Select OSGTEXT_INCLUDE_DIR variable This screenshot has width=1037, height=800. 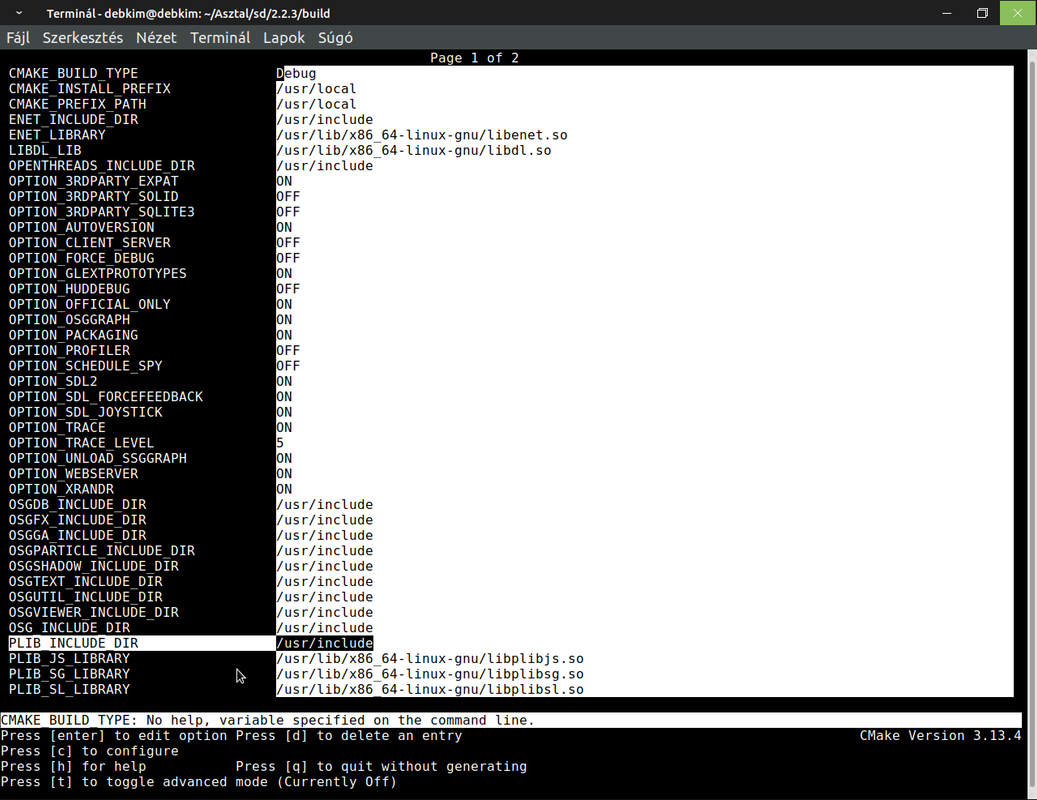click(x=85, y=582)
